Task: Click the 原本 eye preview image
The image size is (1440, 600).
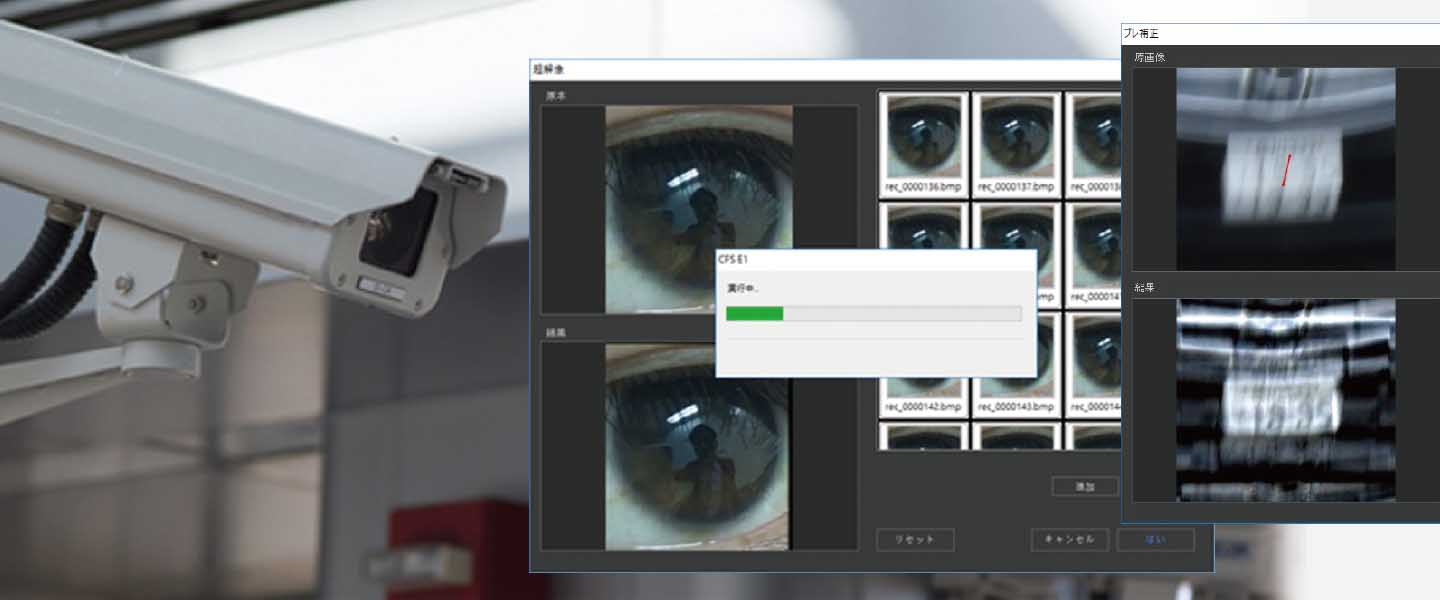Action: 698,209
